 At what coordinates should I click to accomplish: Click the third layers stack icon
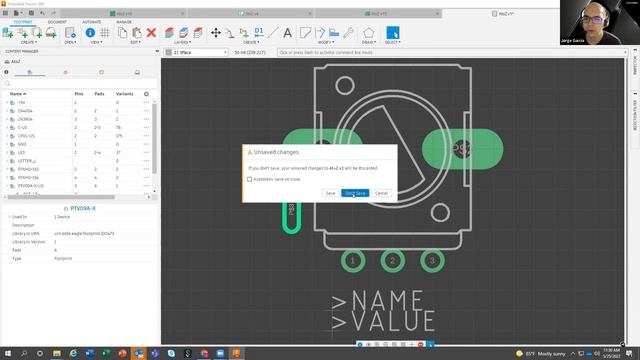pos(198,33)
